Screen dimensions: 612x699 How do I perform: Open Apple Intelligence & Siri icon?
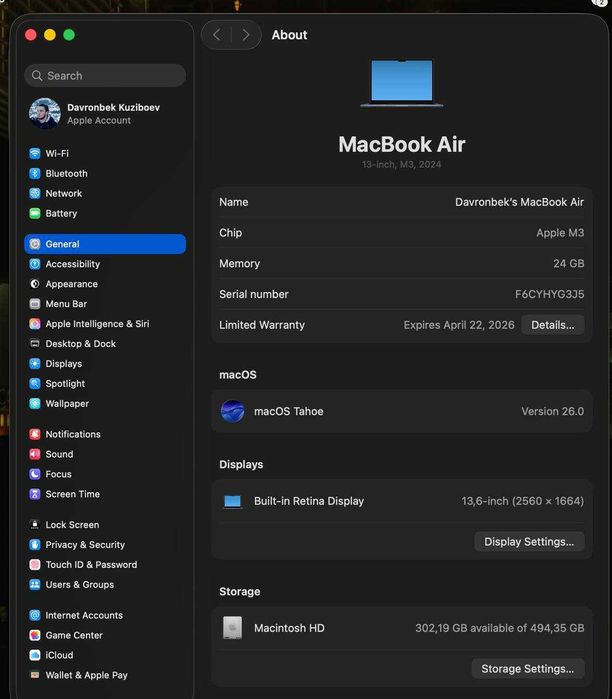35,324
